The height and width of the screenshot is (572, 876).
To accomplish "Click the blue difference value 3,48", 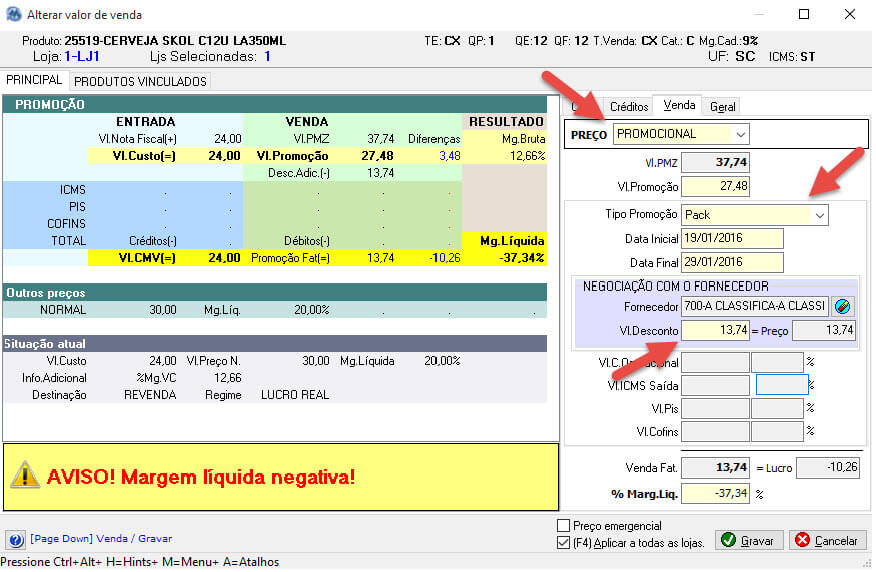I will click(450, 156).
